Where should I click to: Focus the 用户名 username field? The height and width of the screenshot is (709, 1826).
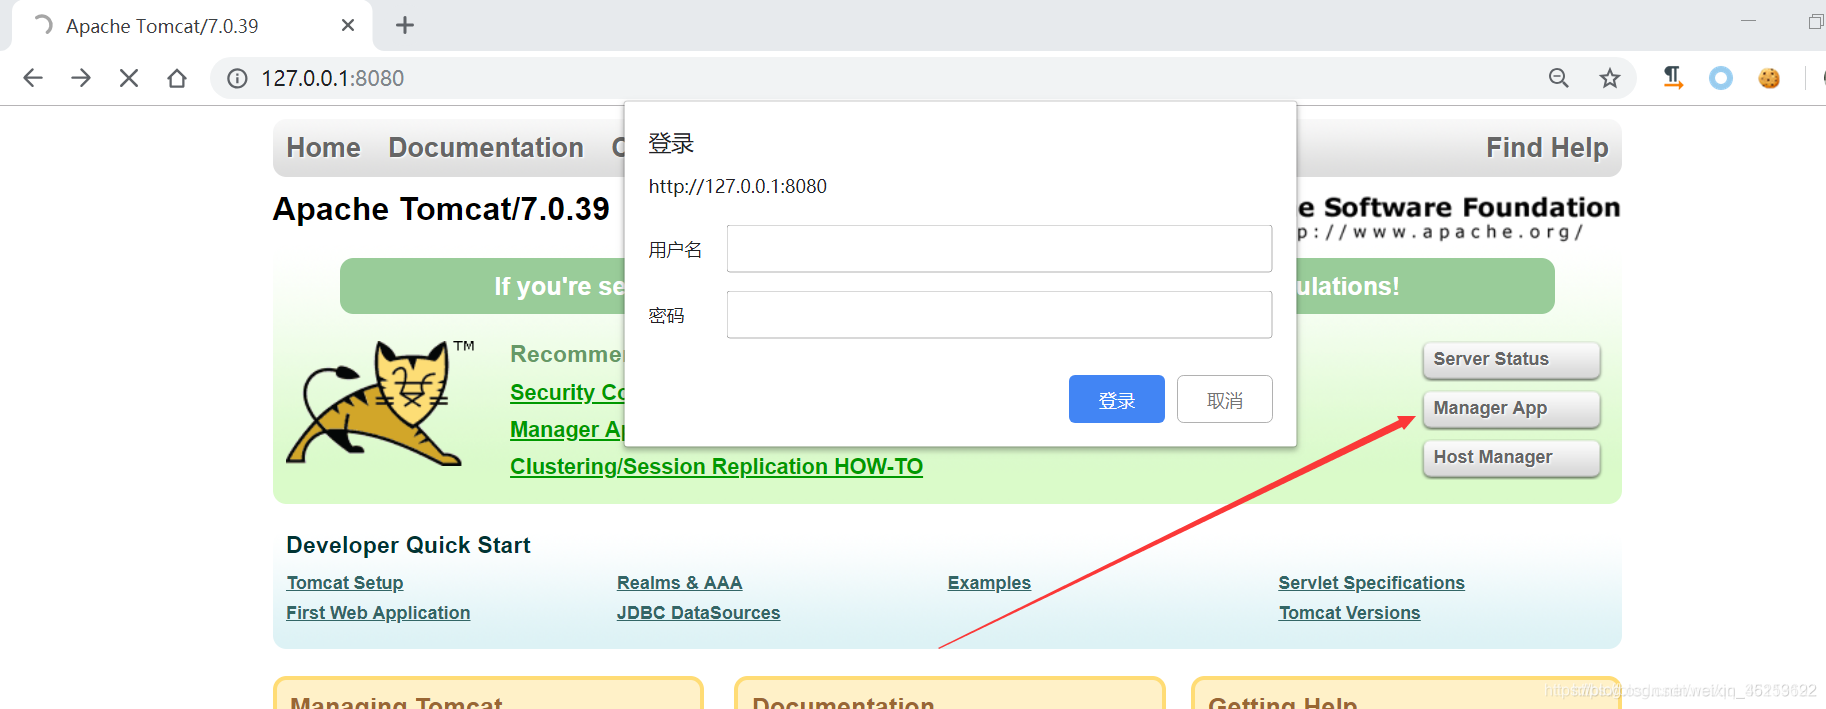(999, 248)
